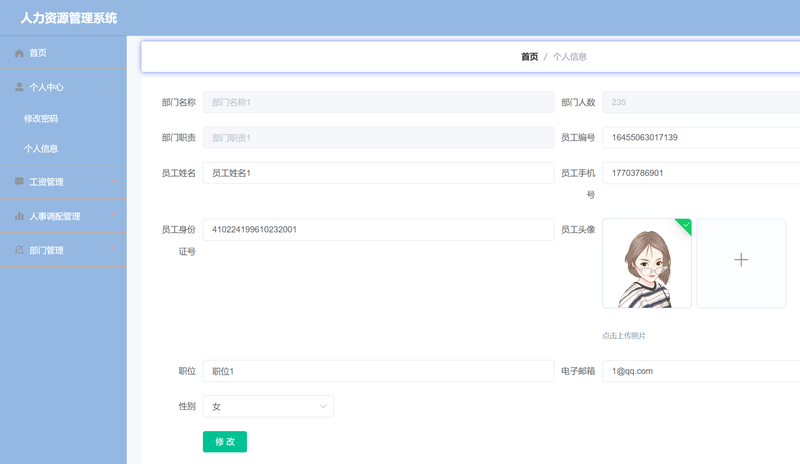The height and width of the screenshot is (464, 800).
Task: Click the icon beside 部门管理
Action: (x=19, y=250)
